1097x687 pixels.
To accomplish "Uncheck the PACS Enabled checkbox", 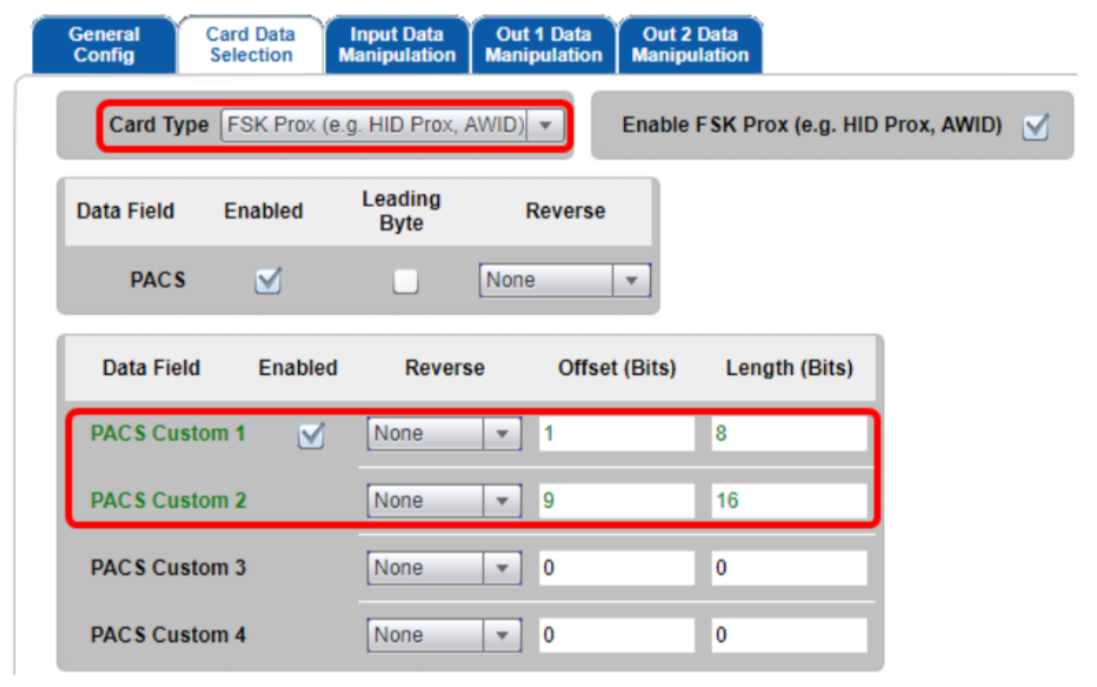I will (x=268, y=281).
